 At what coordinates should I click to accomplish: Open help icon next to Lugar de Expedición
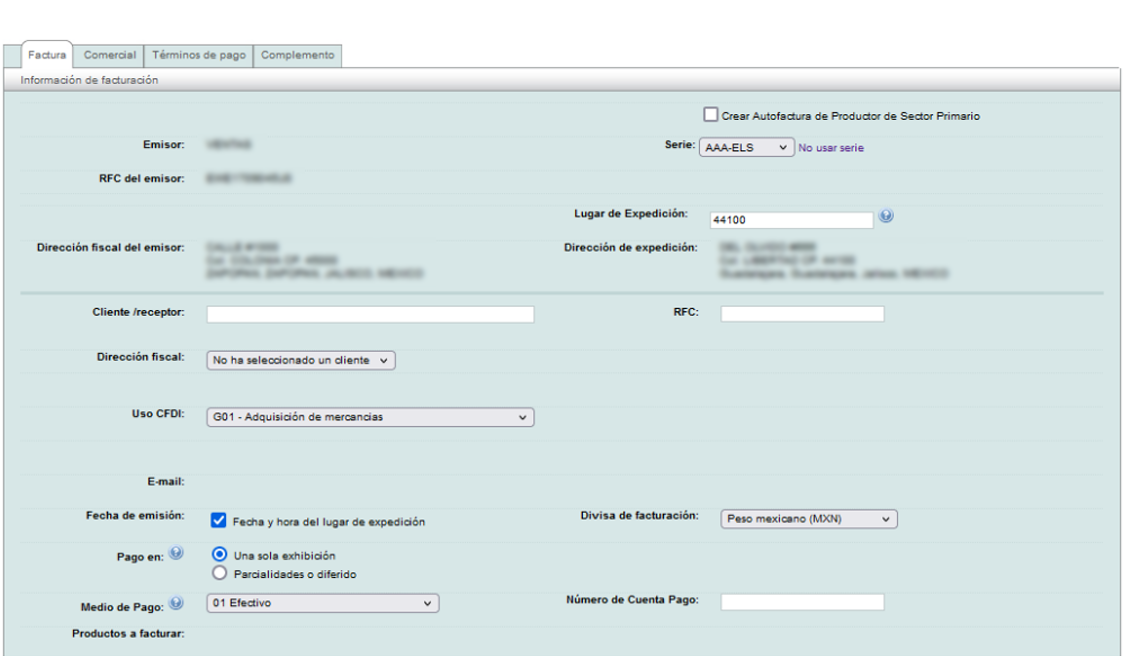pos(887,217)
